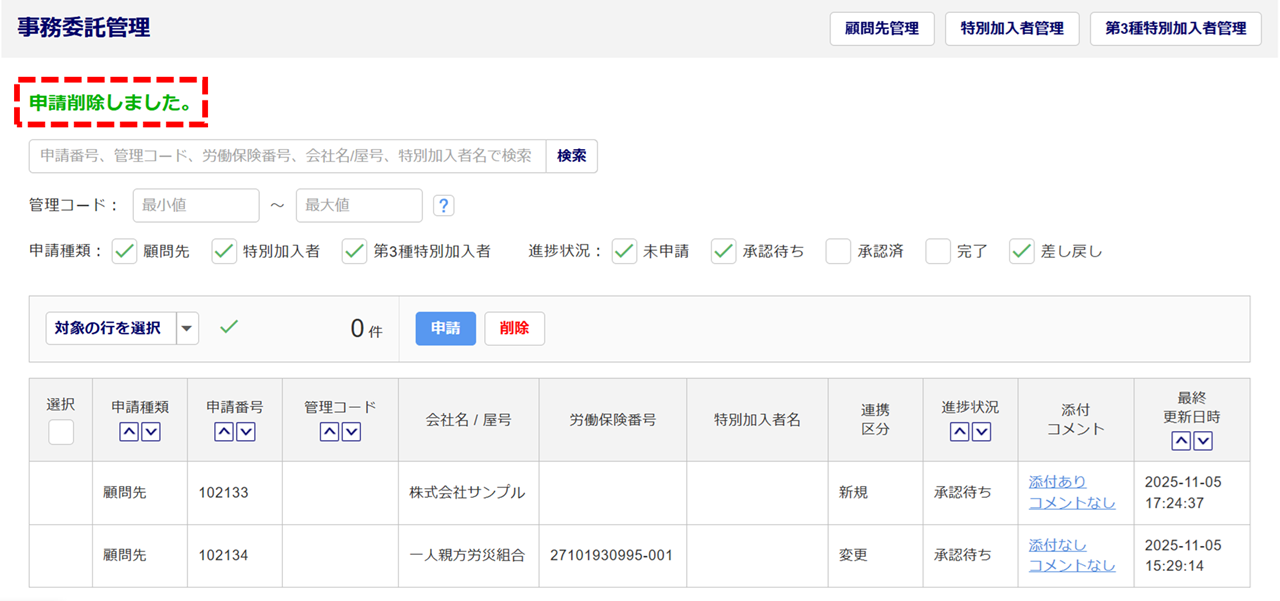Uncheck the 顧問先 application type checkbox
This screenshot has height=601, width=1280.
point(124,251)
